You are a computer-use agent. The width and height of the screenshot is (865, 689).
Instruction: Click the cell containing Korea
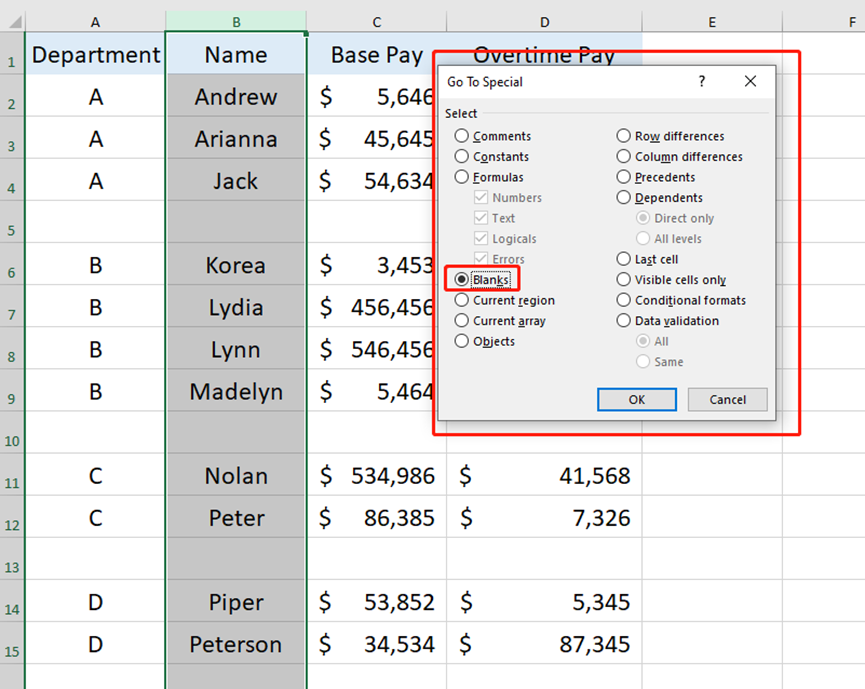coord(236,265)
